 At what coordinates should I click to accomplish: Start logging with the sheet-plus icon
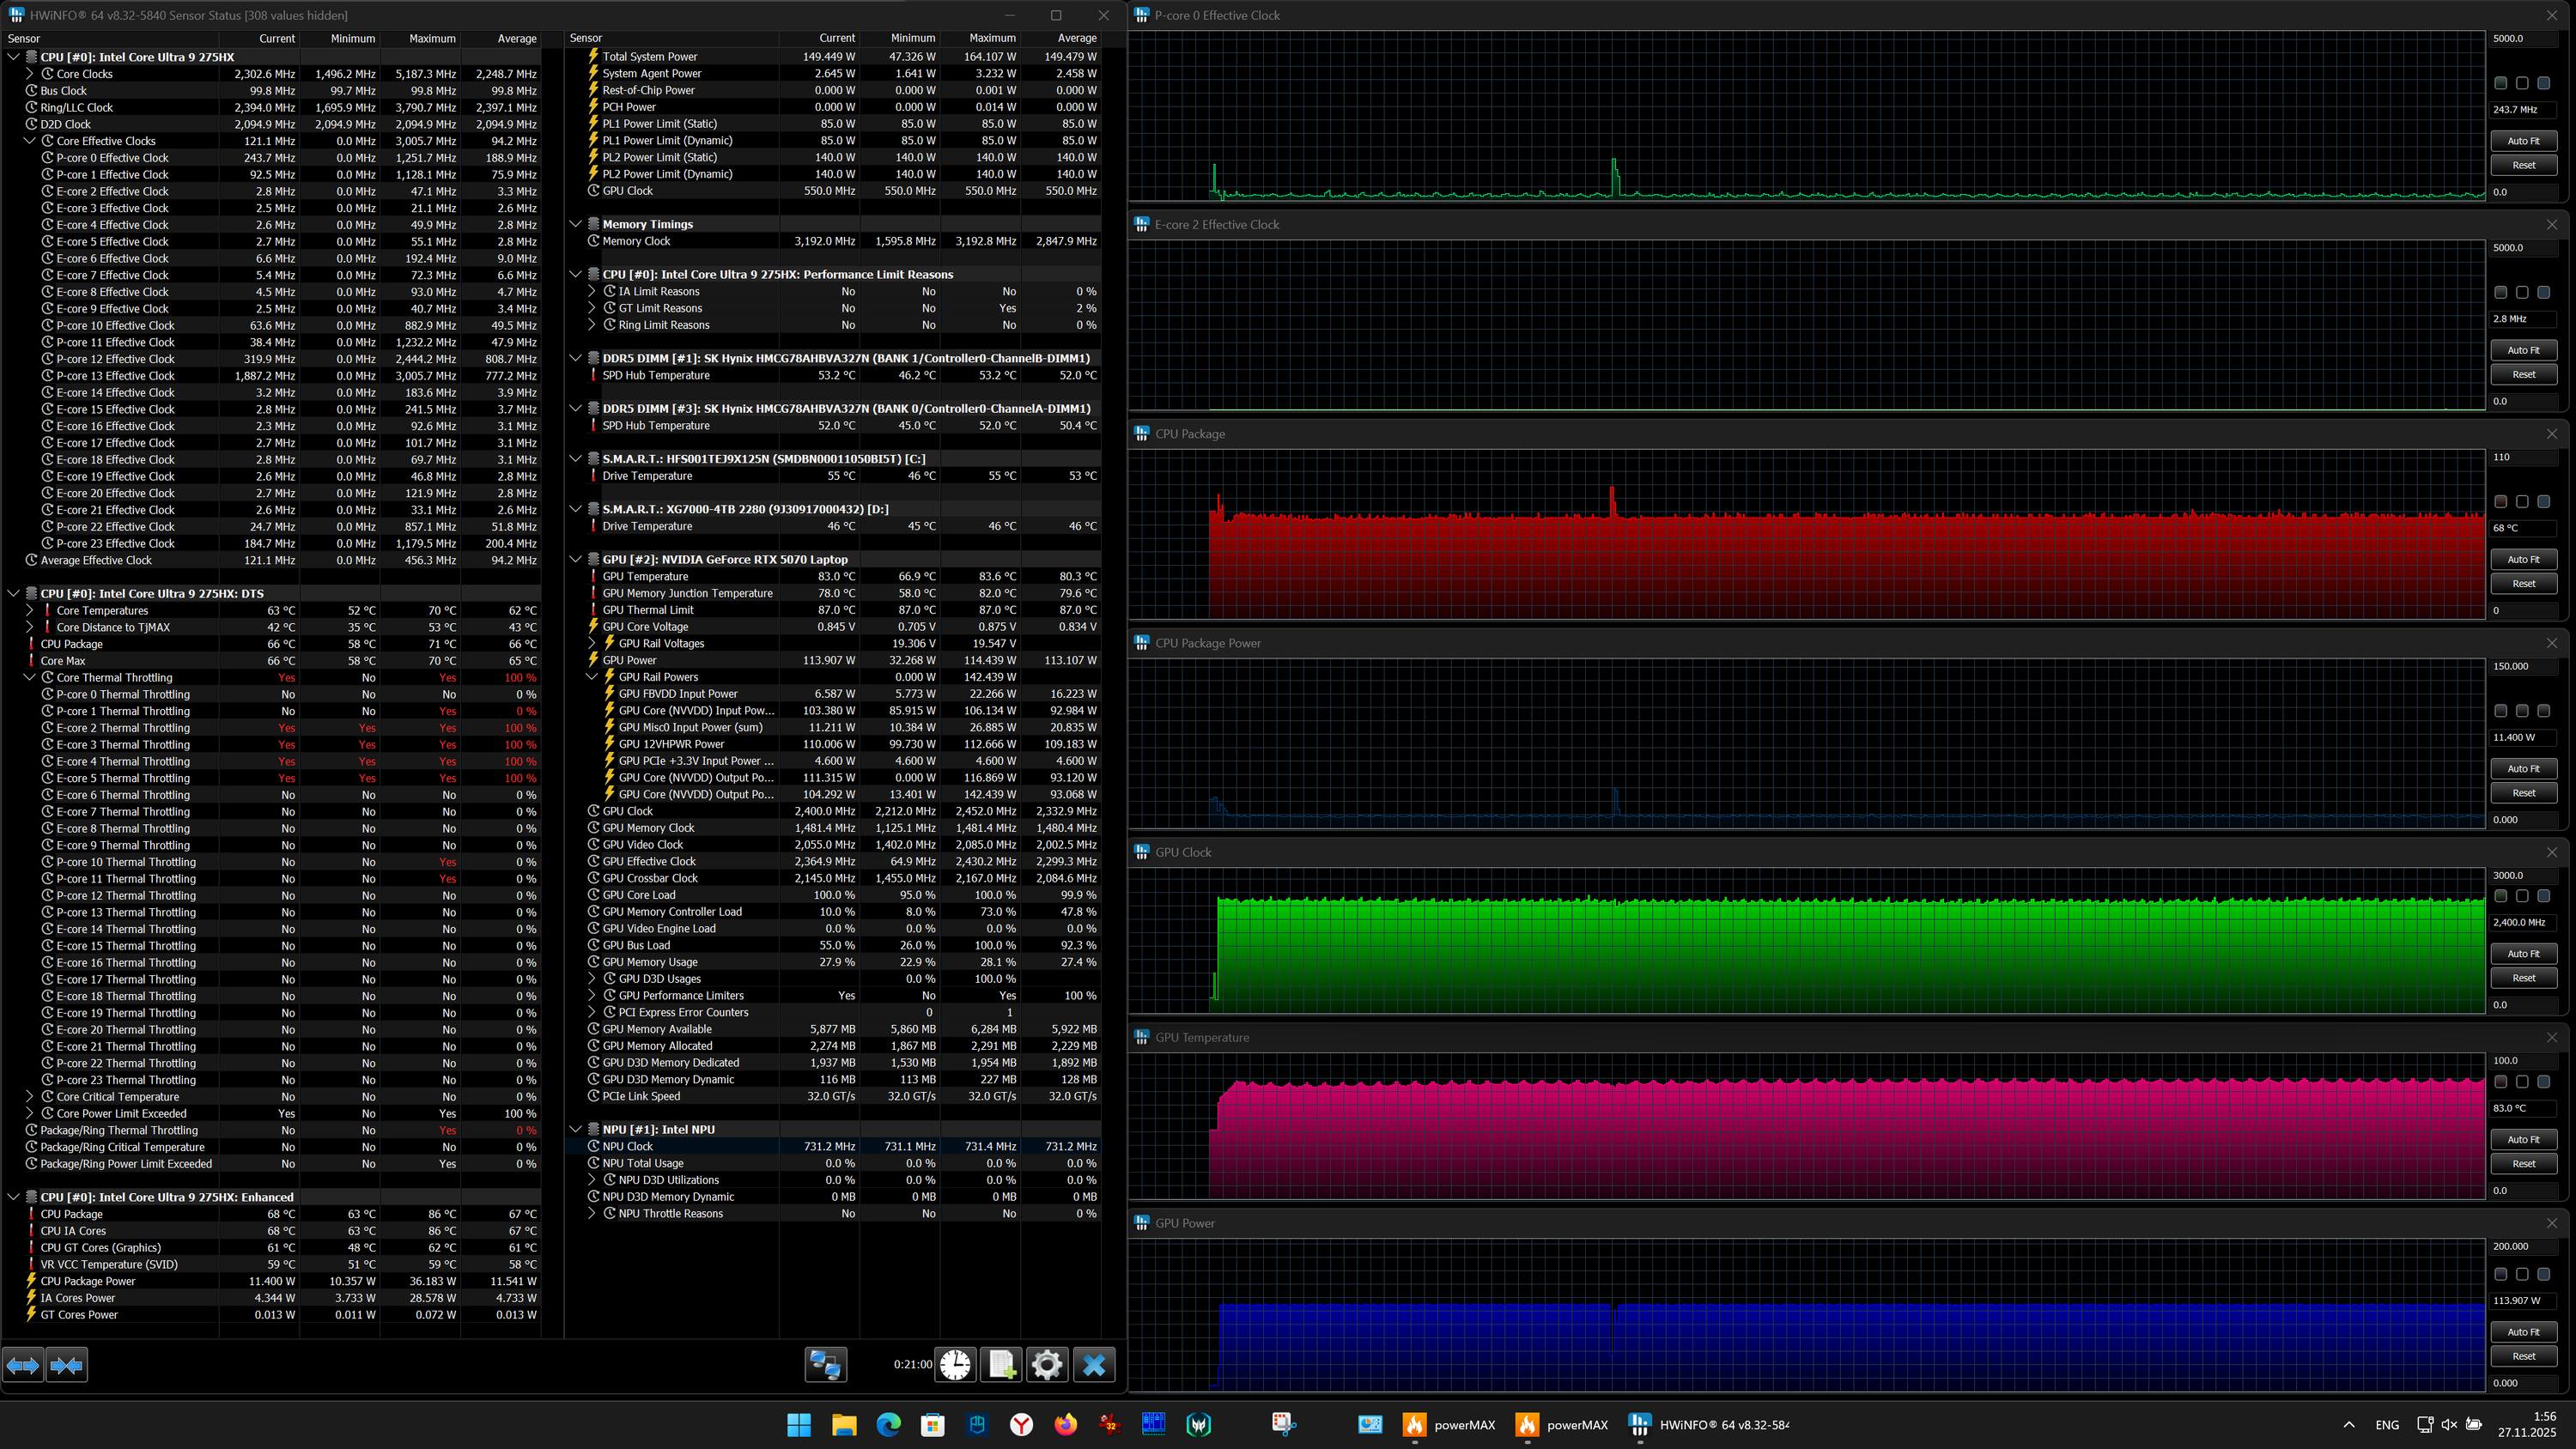1001,1365
